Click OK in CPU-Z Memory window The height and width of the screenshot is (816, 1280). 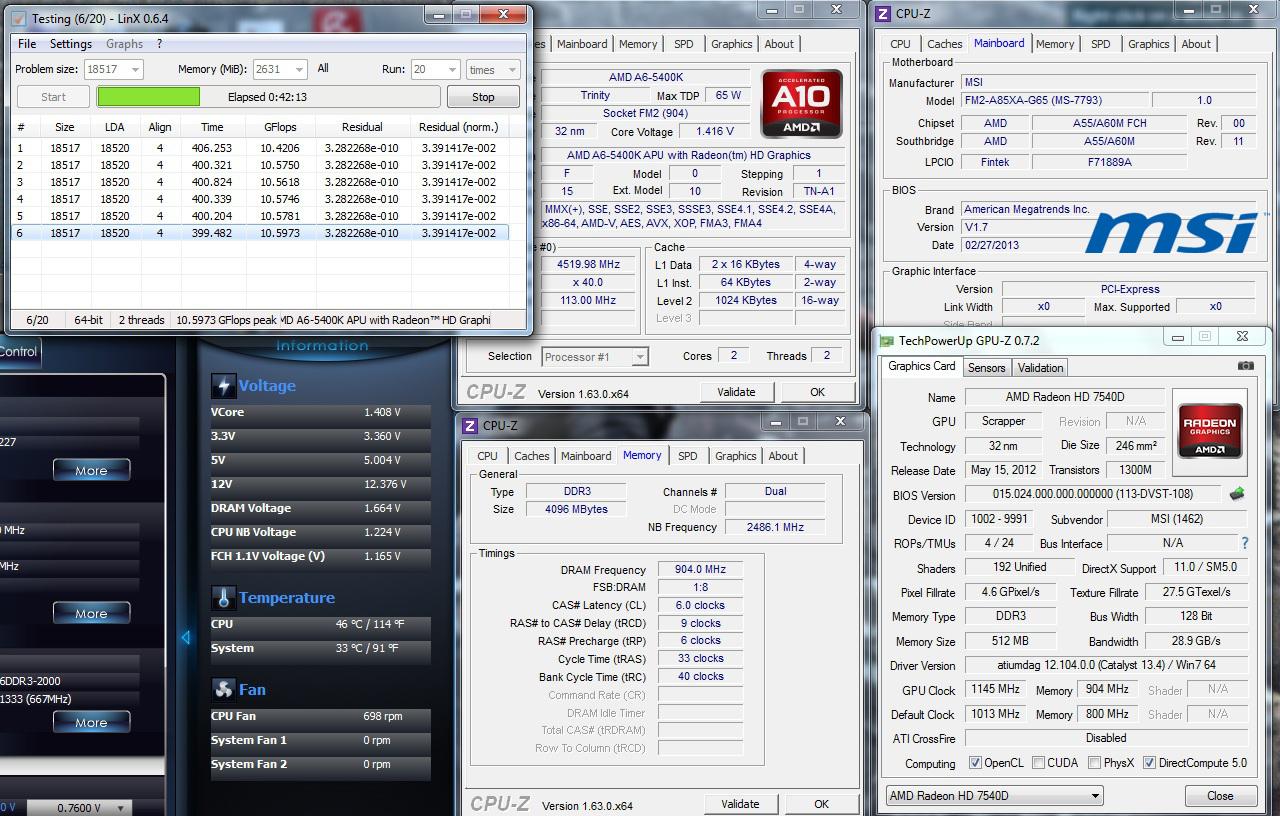[821, 804]
